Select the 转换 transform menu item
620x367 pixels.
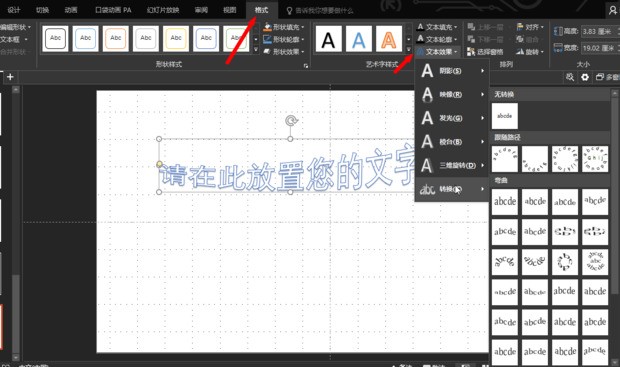(x=452, y=189)
